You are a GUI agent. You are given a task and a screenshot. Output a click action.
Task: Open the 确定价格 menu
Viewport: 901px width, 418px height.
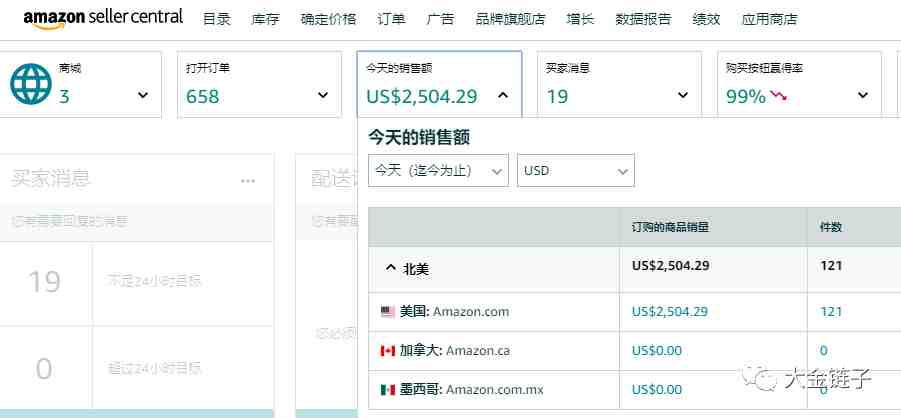328,18
